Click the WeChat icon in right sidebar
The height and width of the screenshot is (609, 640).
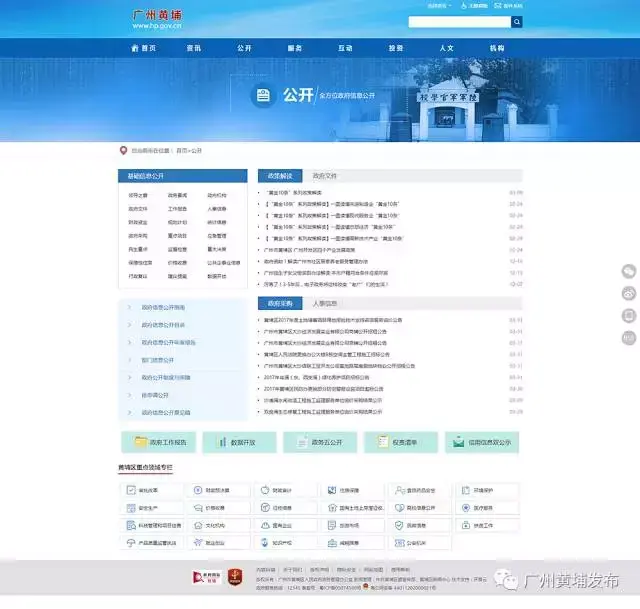629,271
